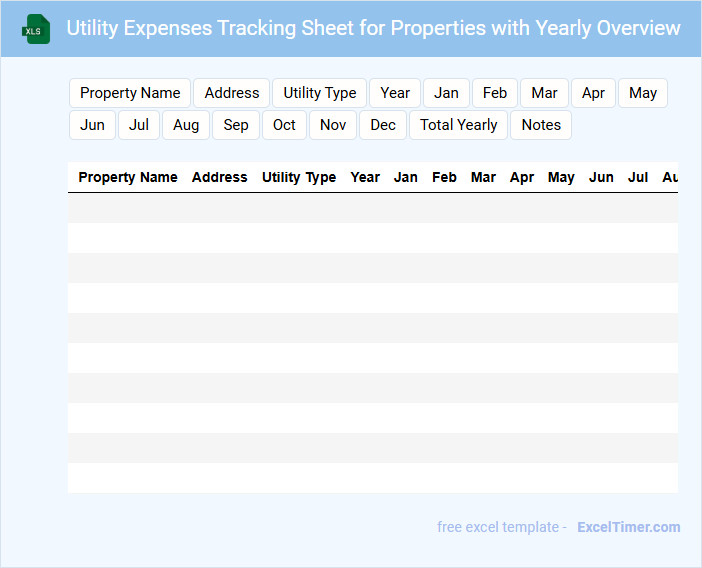The height and width of the screenshot is (568, 702).
Task: Click the first empty table row
Action: [x=372, y=208]
